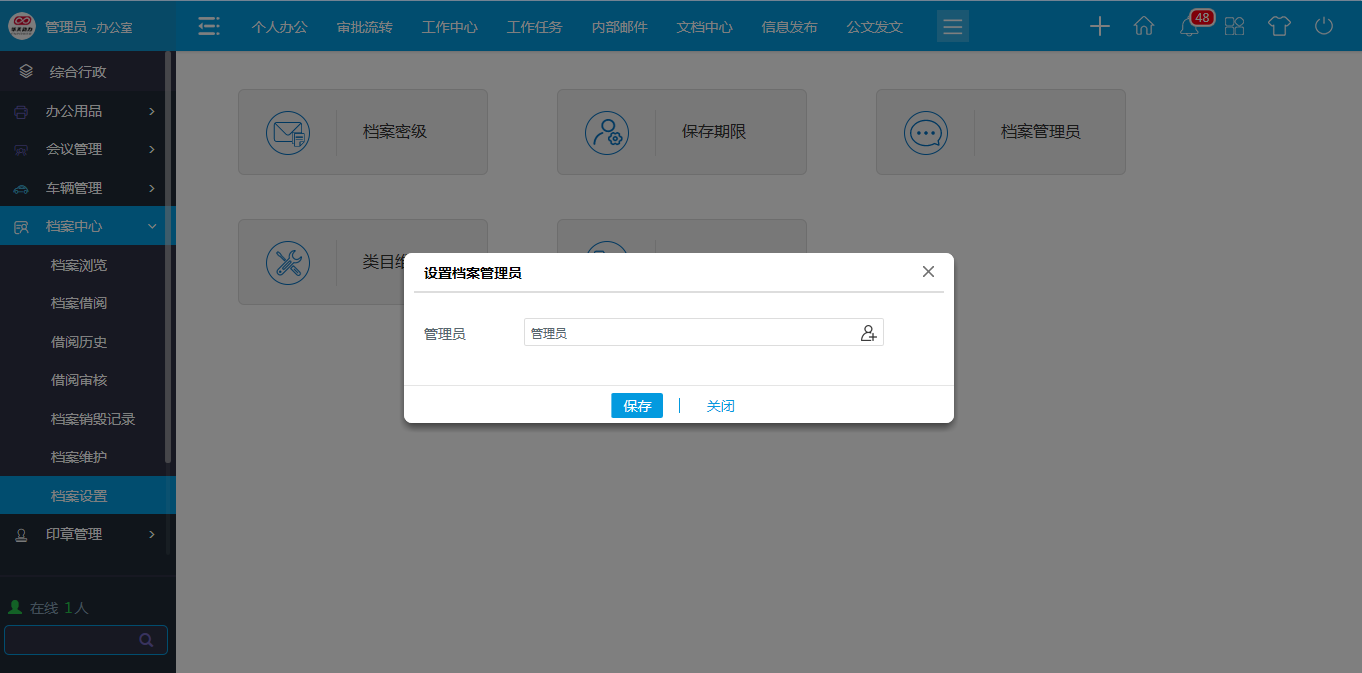Select 内部邮件 in the top navigation
This screenshot has height=673, width=1362.
(619, 27)
